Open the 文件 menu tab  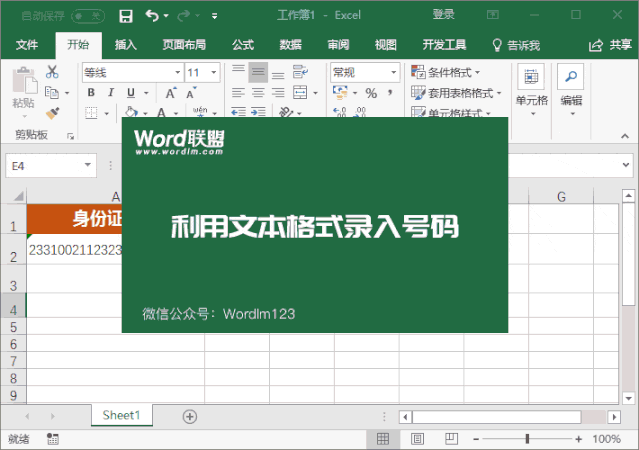pos(27,44)
